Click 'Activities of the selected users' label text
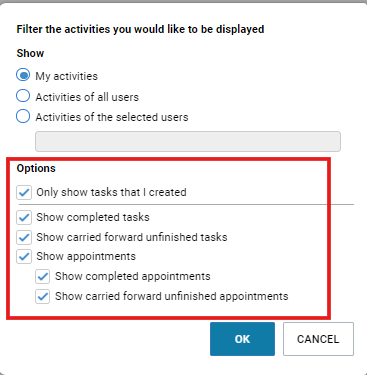The height and width of the screenshot is (375, 367). click(x=112, y=117)
